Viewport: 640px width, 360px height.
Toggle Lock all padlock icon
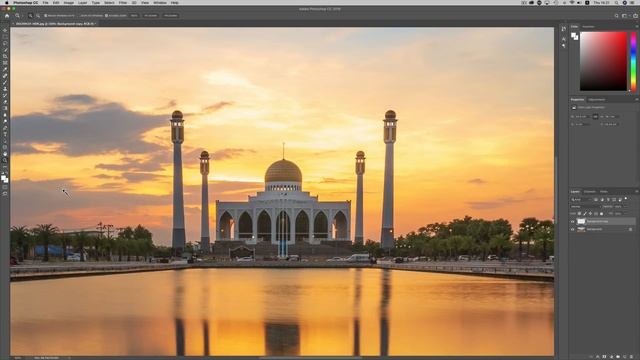(601, 213)
